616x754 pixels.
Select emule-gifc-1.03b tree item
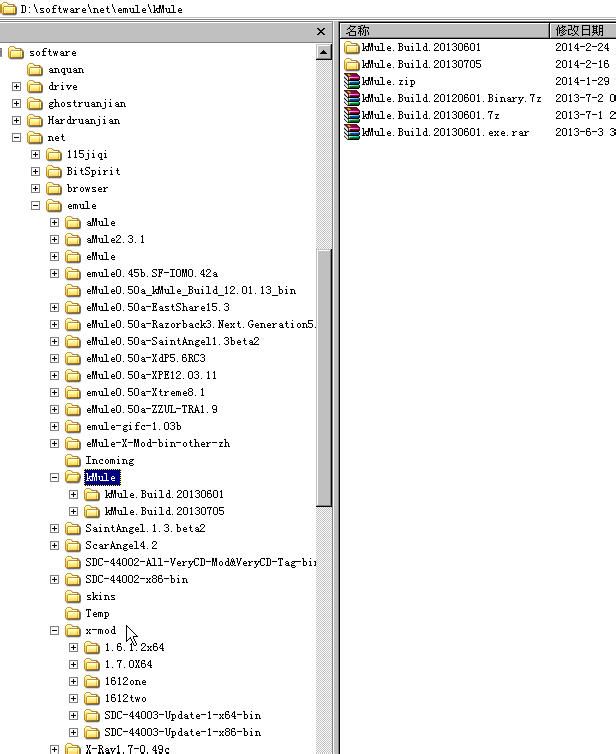point(134,427)
